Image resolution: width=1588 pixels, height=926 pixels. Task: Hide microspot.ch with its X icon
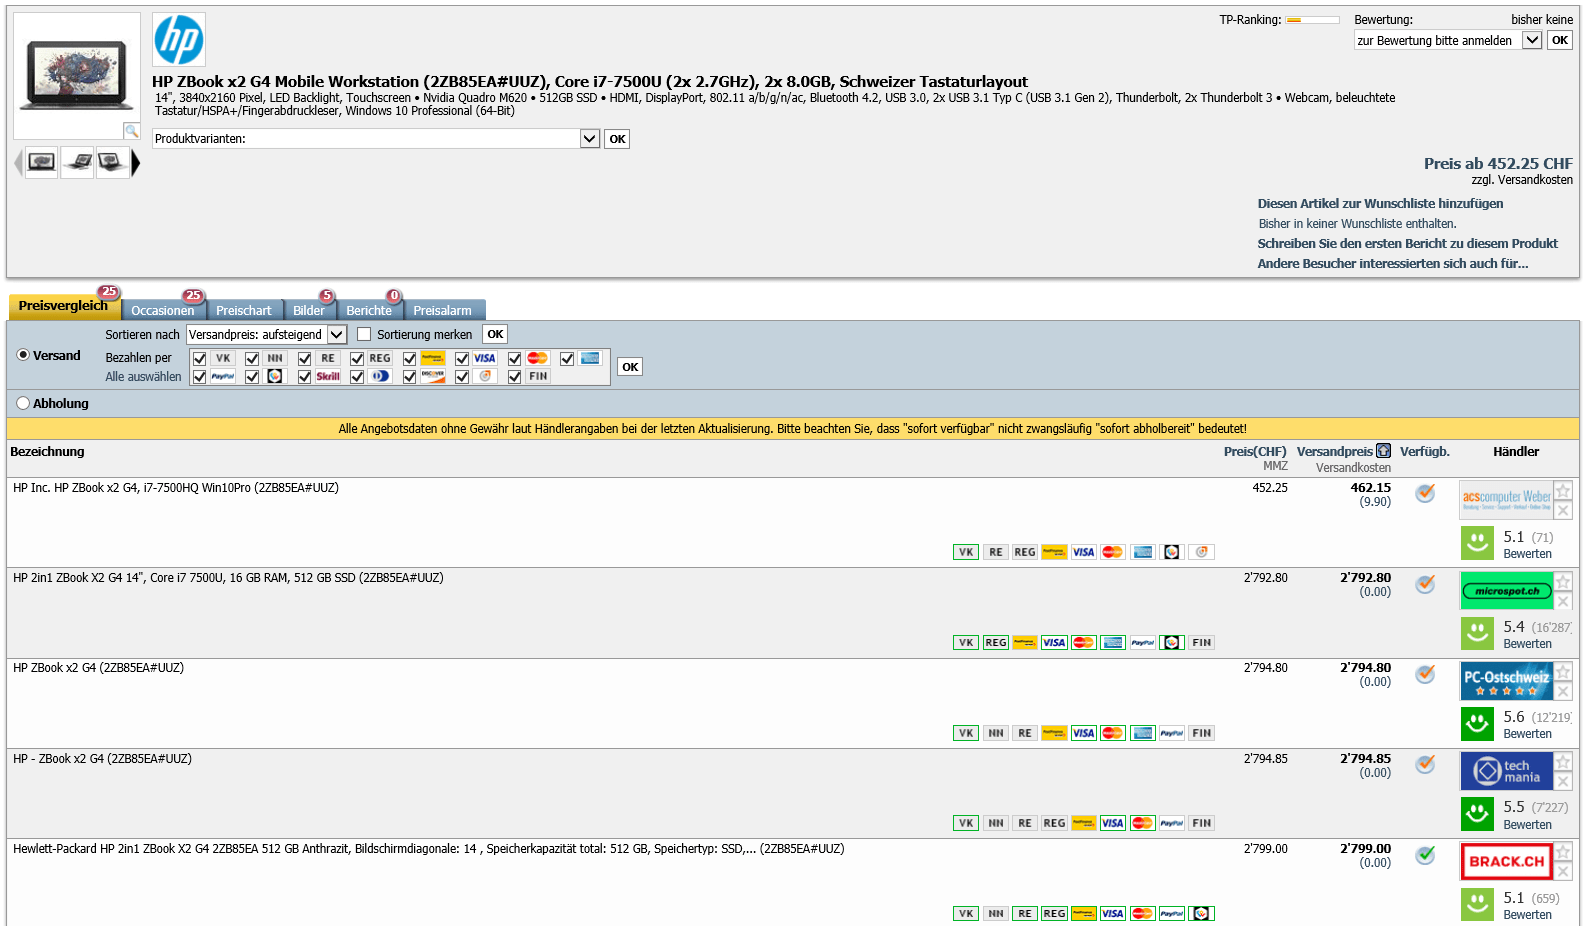pos(1563,601)
